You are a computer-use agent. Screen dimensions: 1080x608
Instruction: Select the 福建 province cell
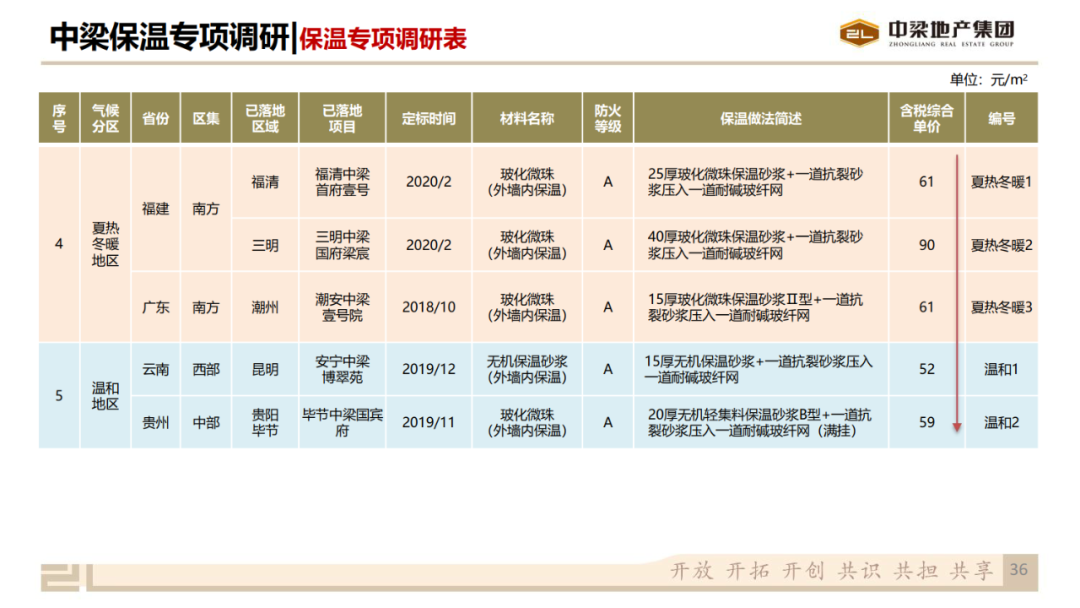coord(156,209)
